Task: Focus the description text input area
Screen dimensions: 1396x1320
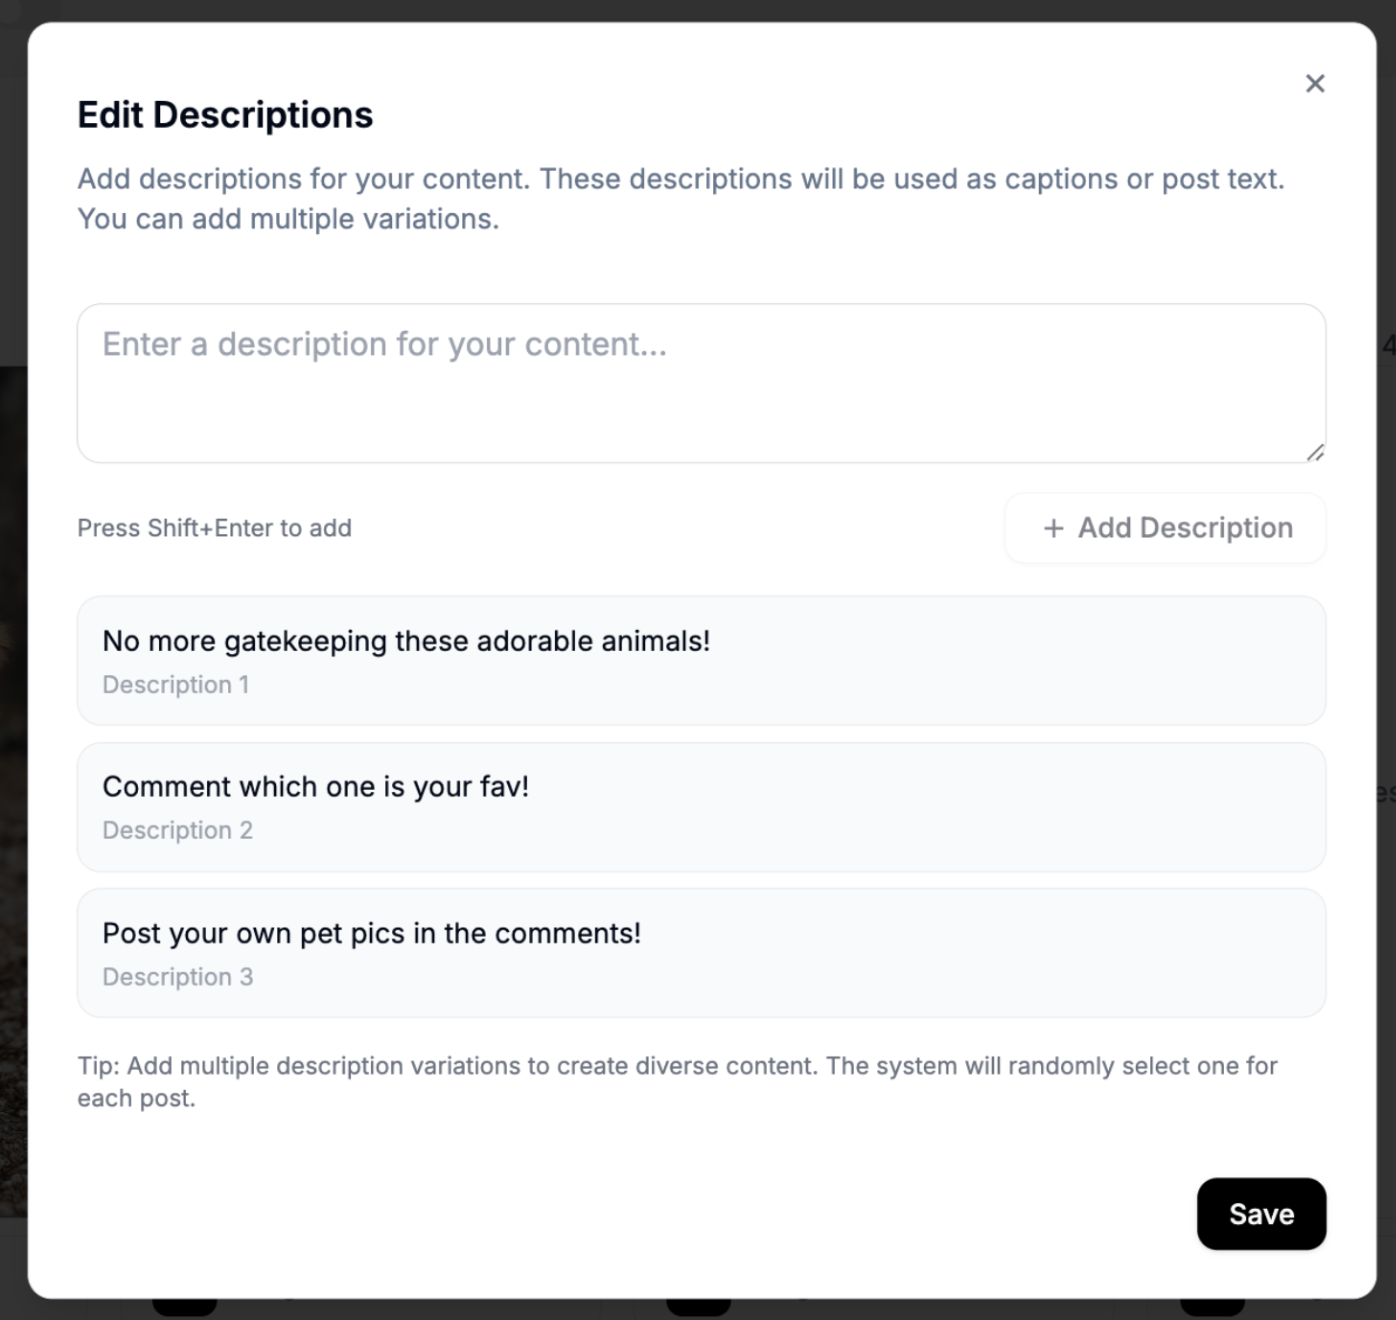Action: (701, 383)
